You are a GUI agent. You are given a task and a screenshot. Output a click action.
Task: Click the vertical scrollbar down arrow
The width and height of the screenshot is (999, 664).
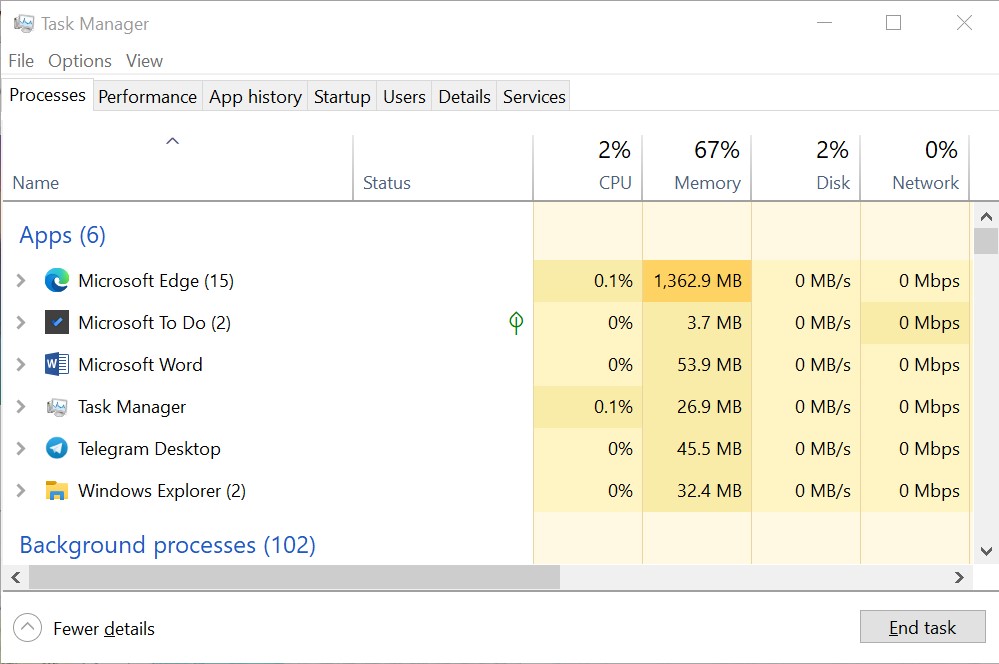[985, 551]
